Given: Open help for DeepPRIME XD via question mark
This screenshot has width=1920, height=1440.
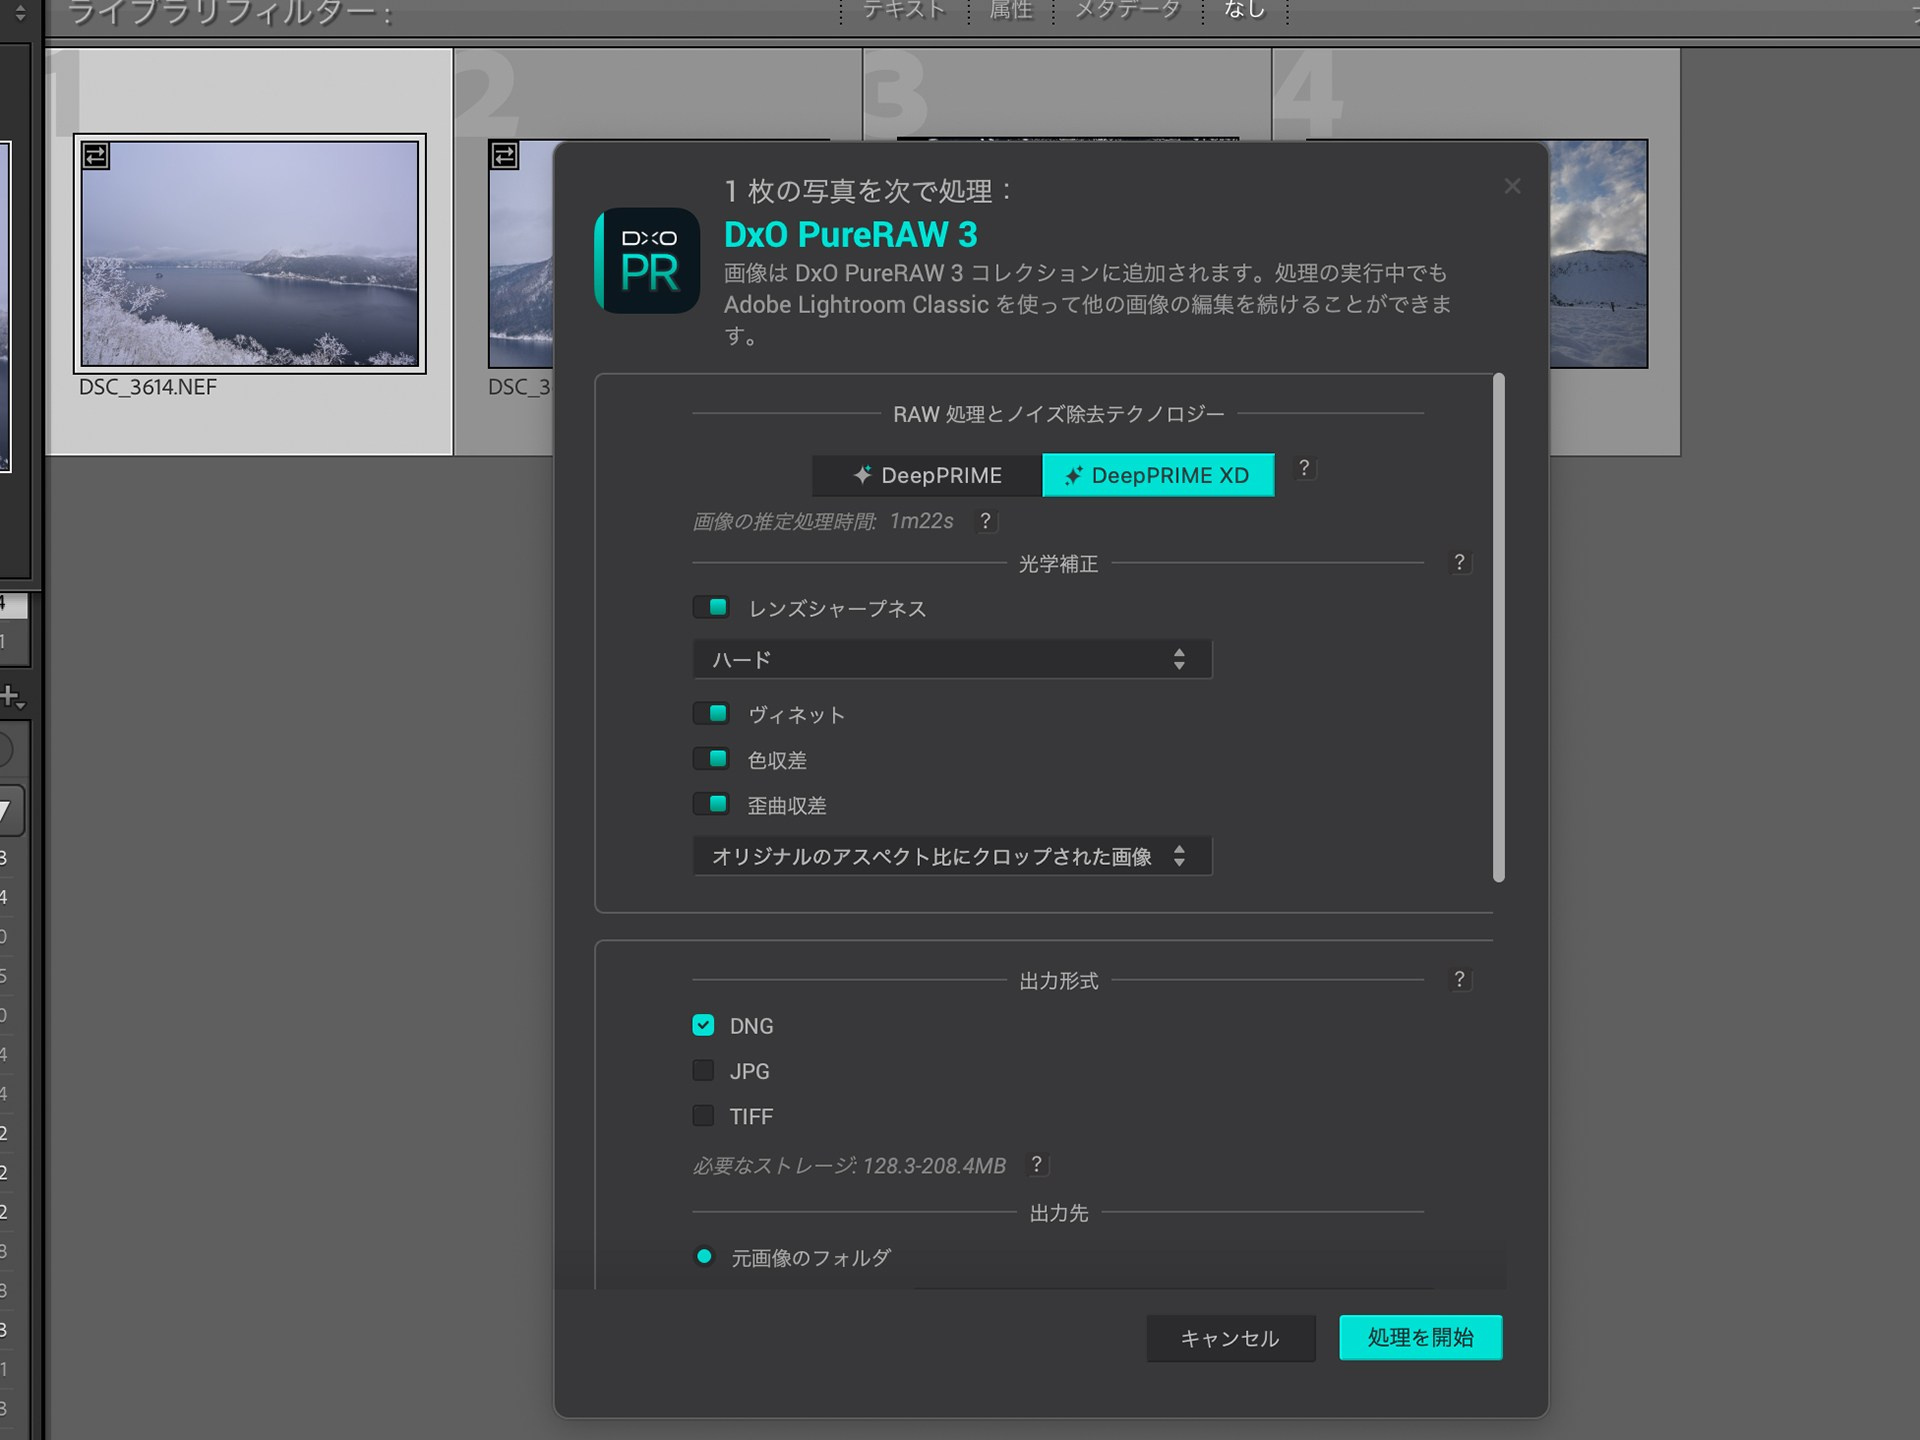Looking at the screenshot, I should 1305,469.
